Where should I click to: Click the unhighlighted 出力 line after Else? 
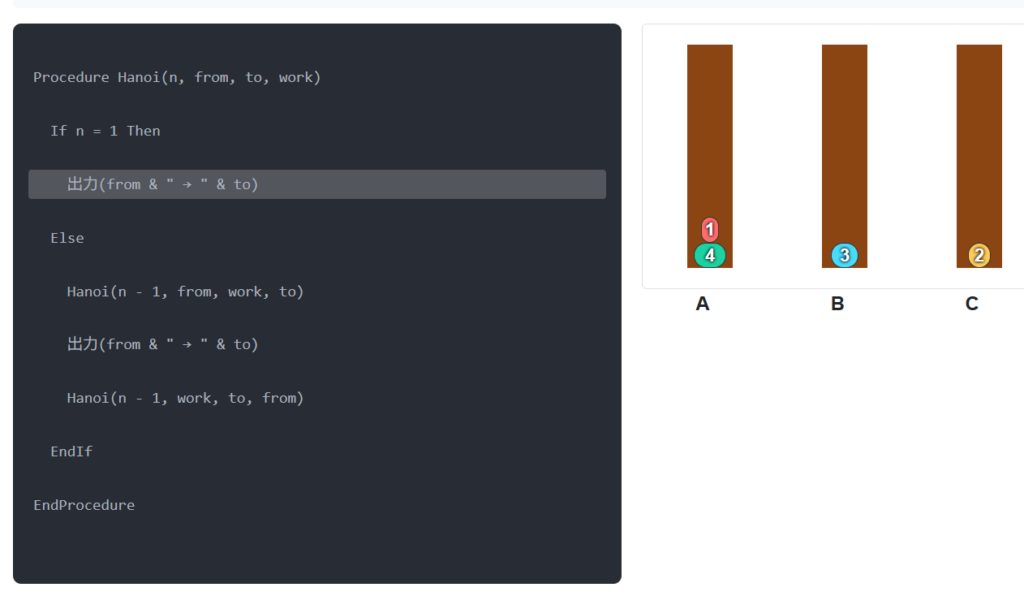[x=162, y=344]
